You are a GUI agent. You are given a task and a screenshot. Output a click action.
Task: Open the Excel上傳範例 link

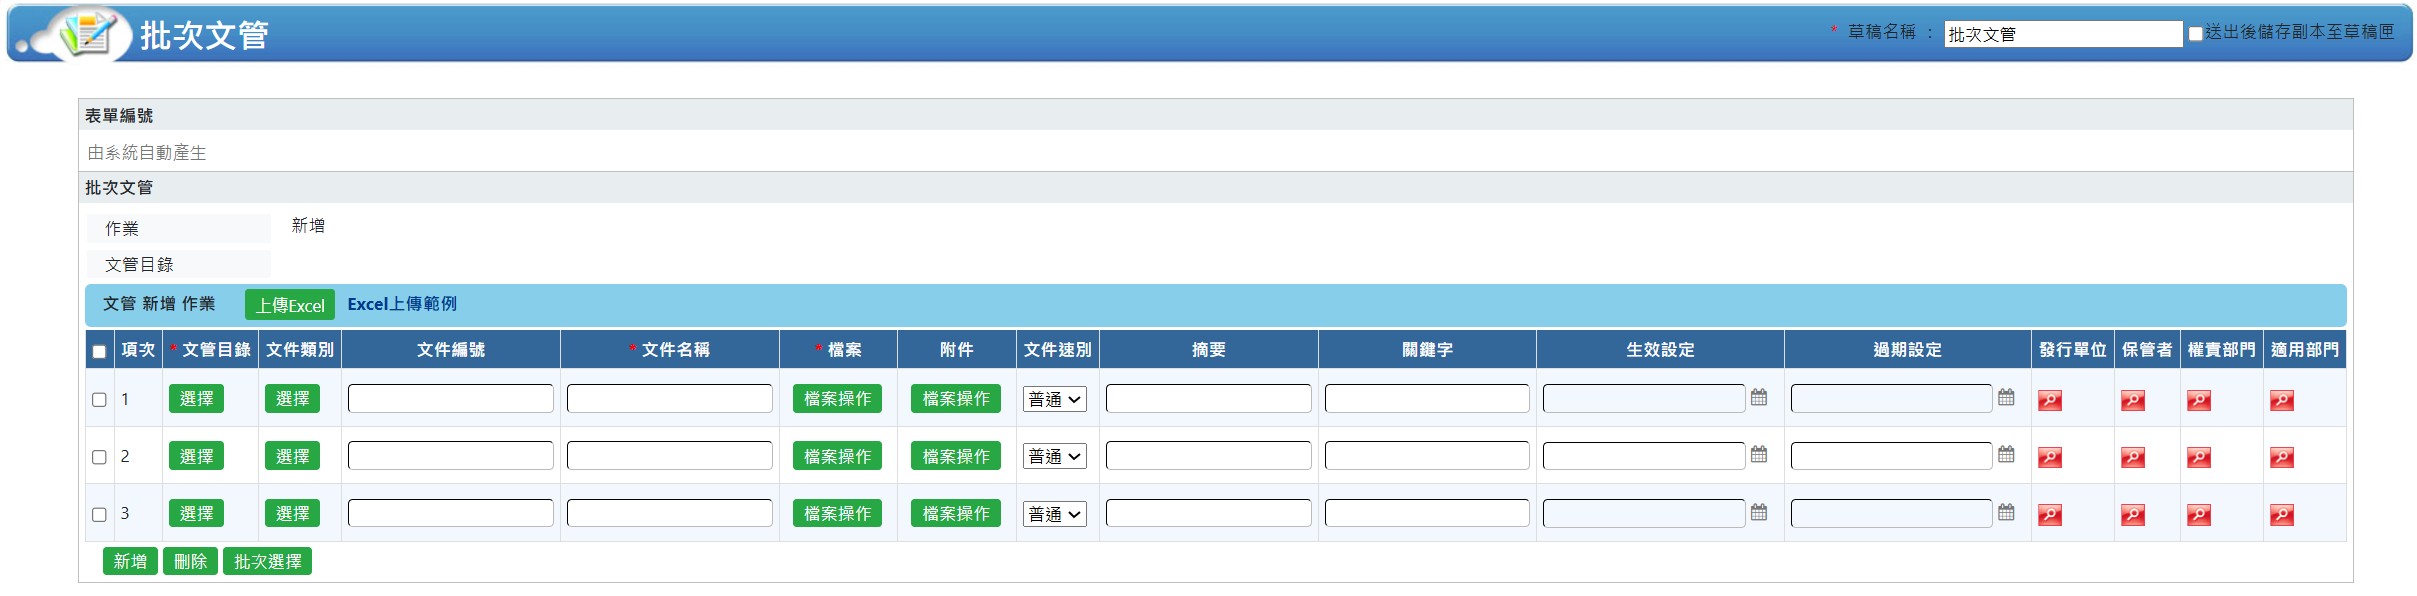(x=402, y=304)
